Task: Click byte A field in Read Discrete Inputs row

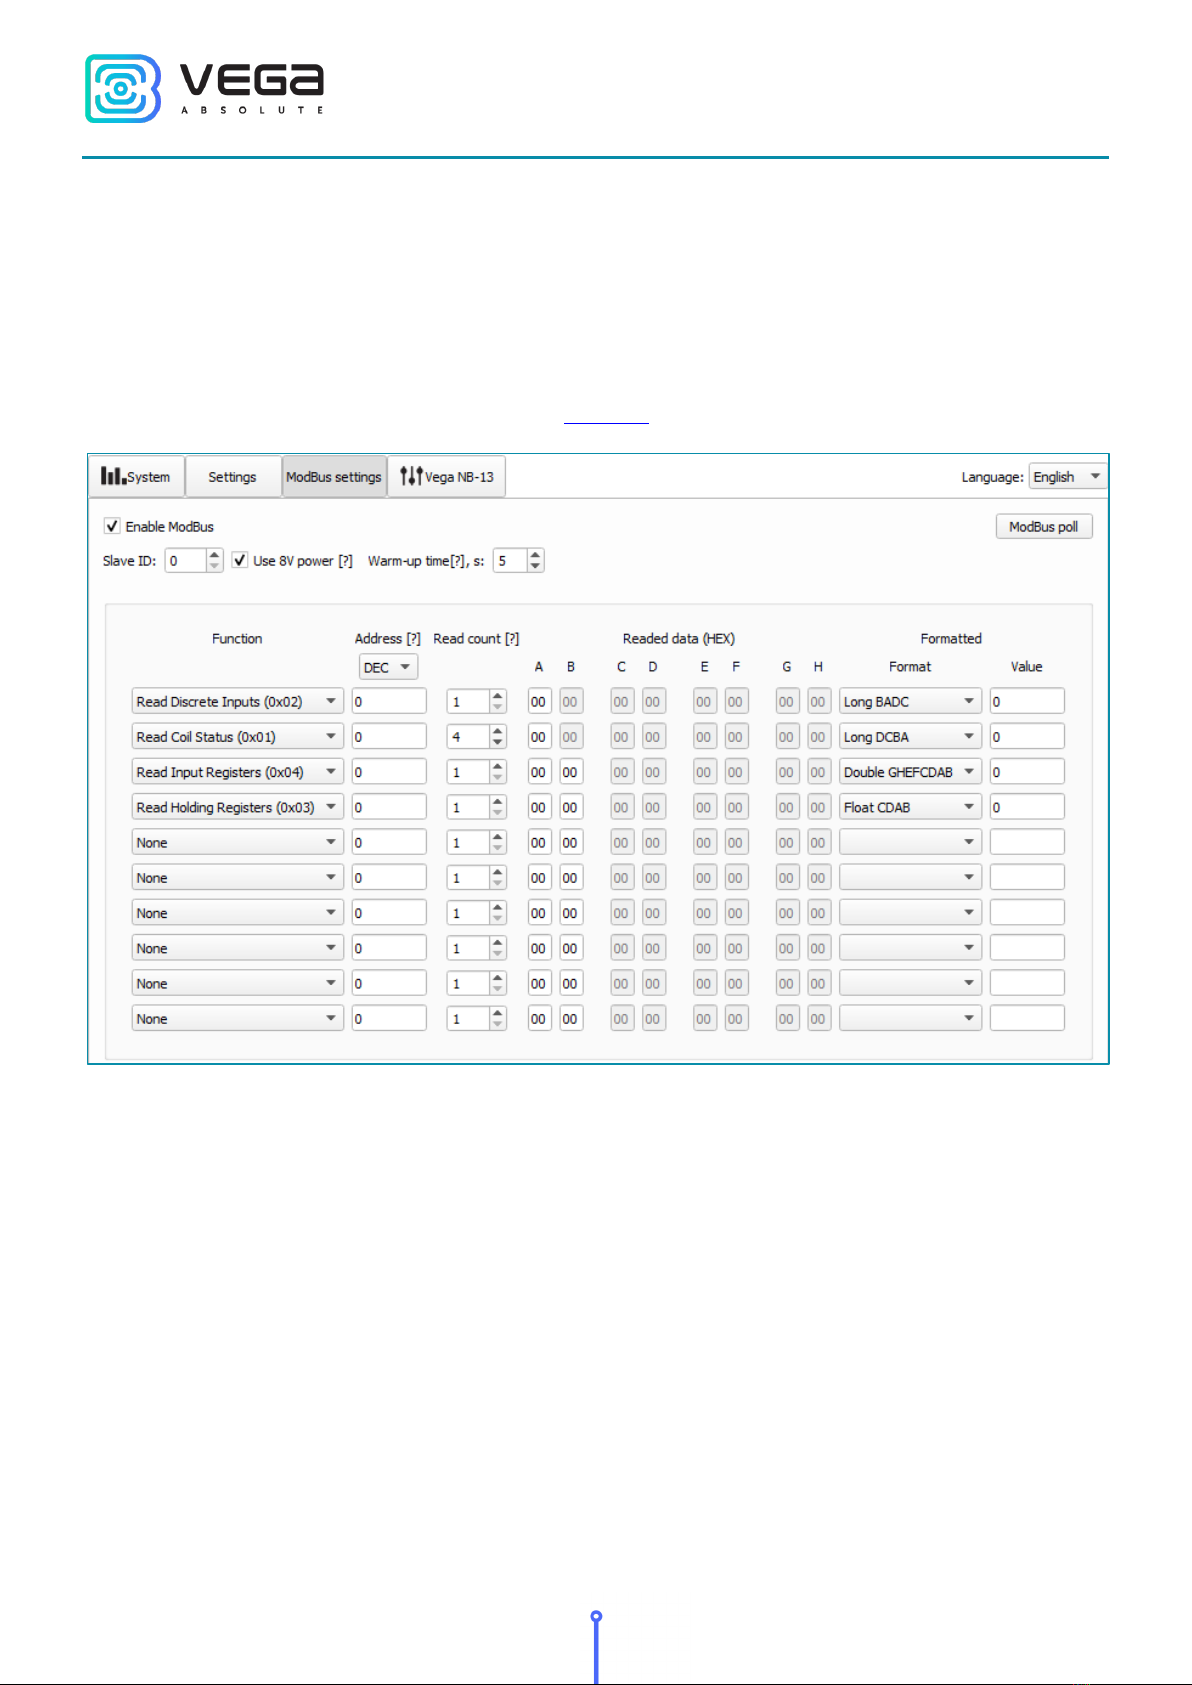Action: (539, 702)
